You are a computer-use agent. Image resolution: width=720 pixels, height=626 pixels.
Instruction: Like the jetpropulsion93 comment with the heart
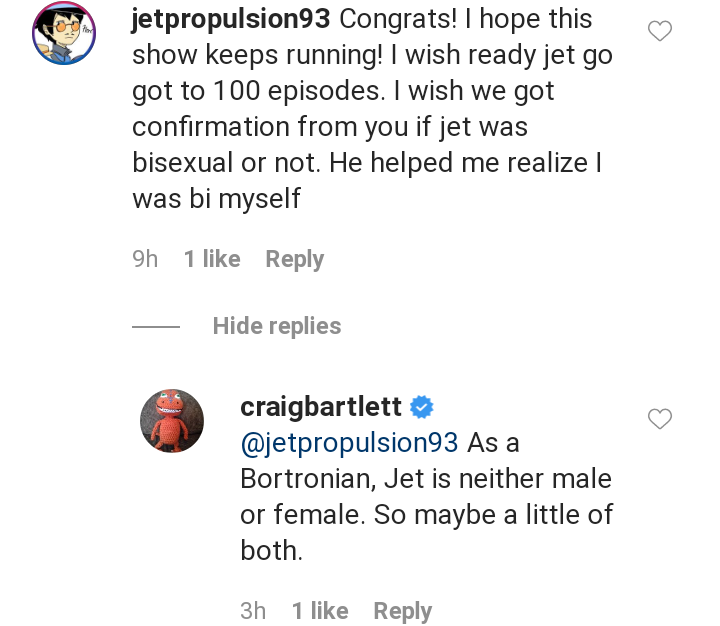(660, 32)
